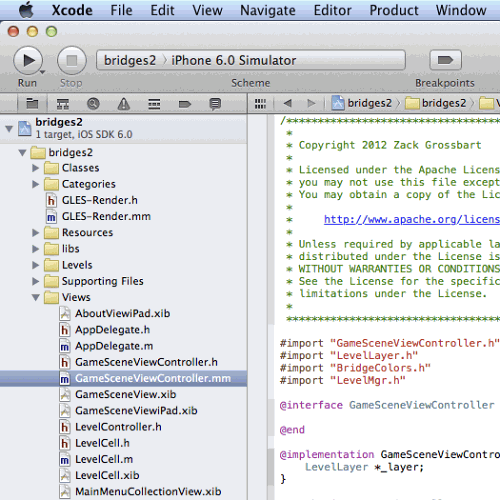Viewport: 500px width, 500px height.
Task: Open the bridges2 scheme dropdown
Action: pyautogui.click(x=130, y=60)
